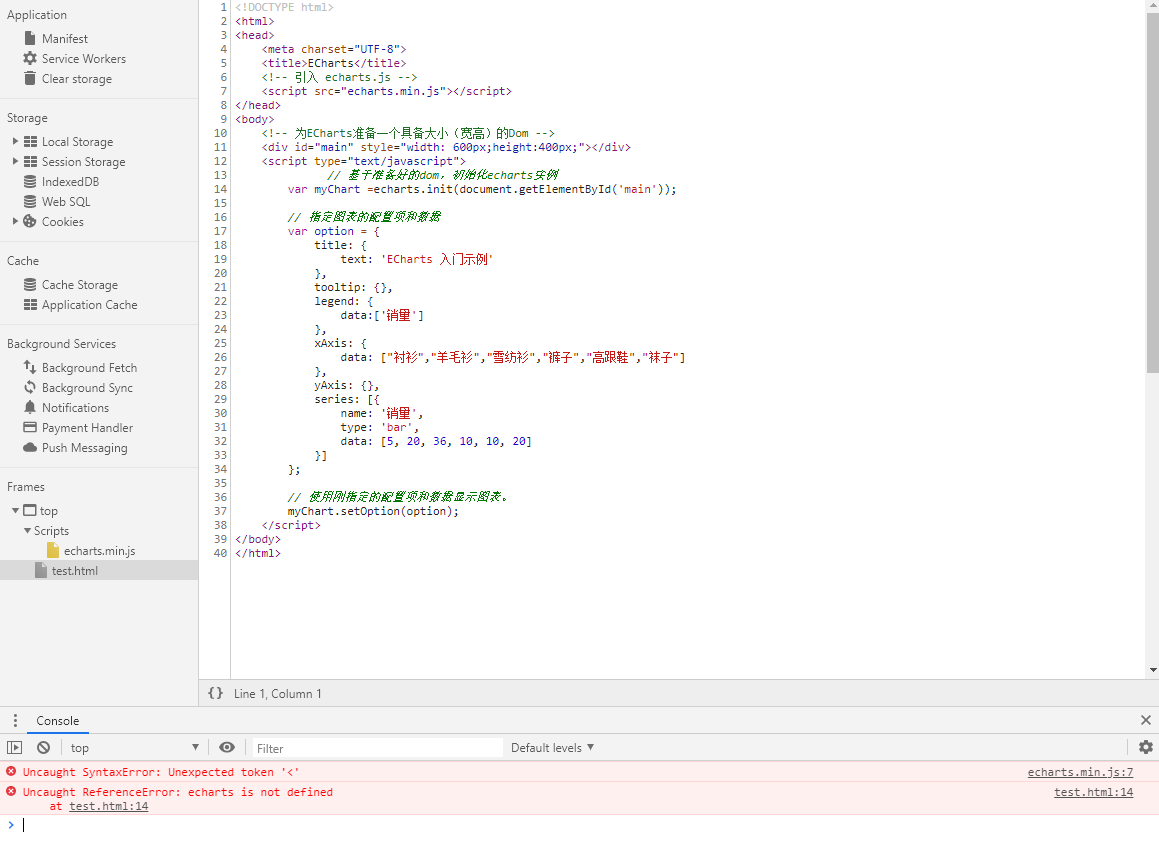Screen dimensions: 1159x858
Task: Click the Cache Storage database icon
Action: click(30, 285)
